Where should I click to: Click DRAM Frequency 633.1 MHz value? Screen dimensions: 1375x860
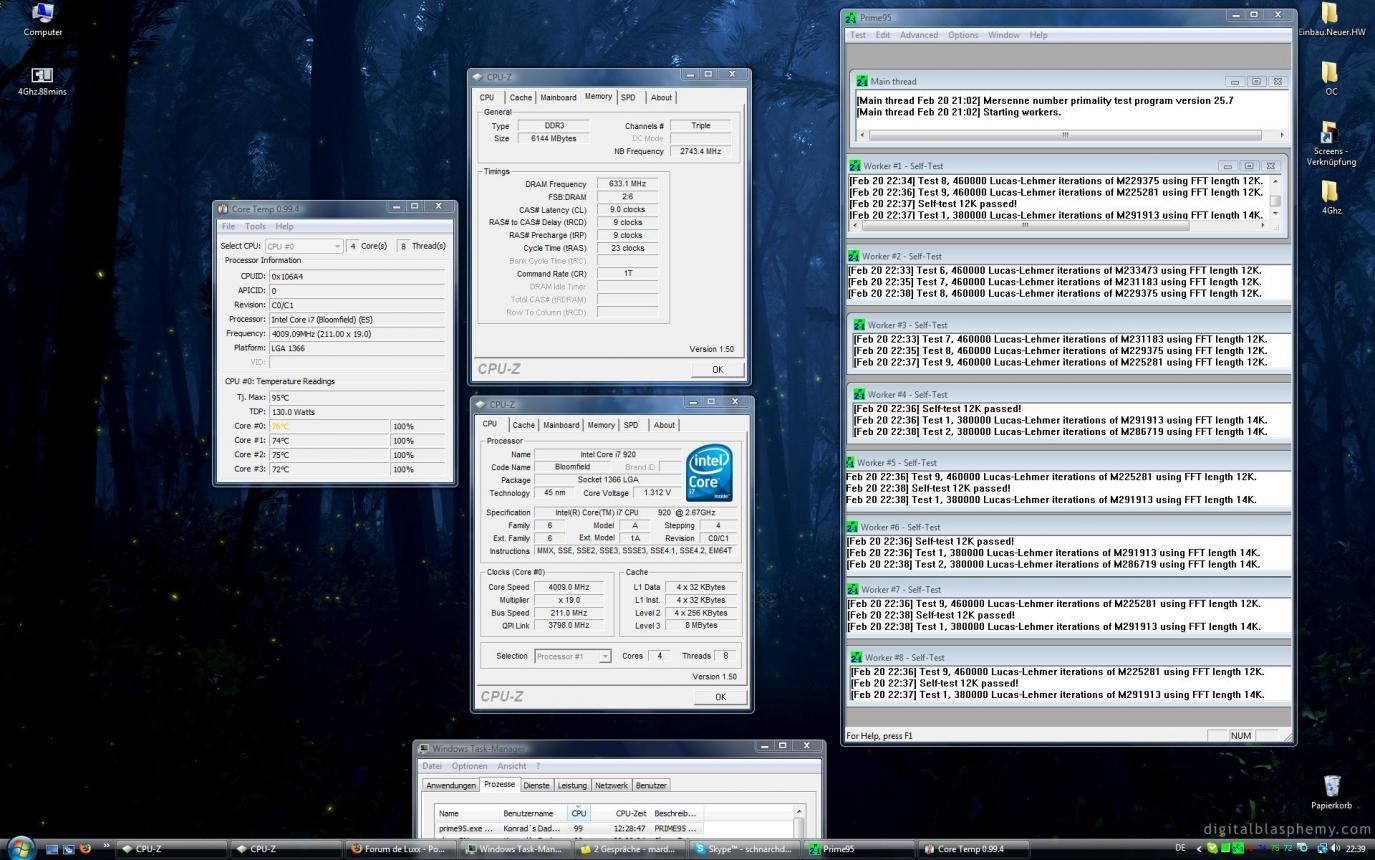[x=628, y=184]
